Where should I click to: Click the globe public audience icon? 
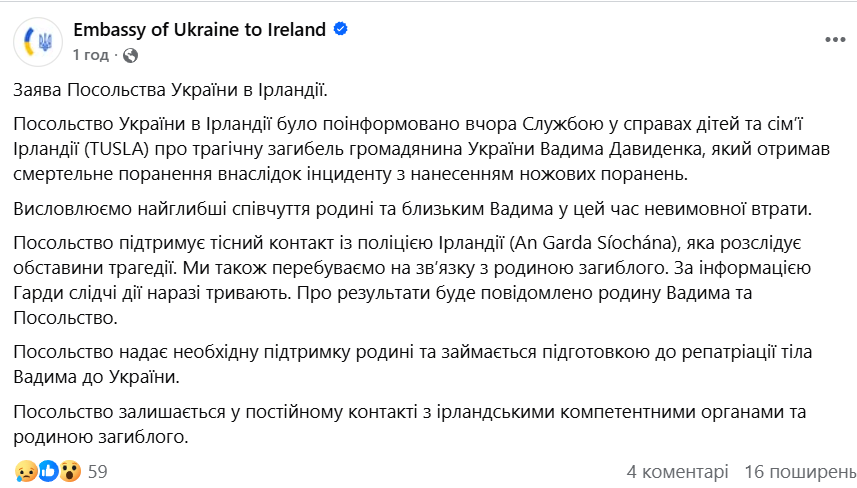point(130,54)
